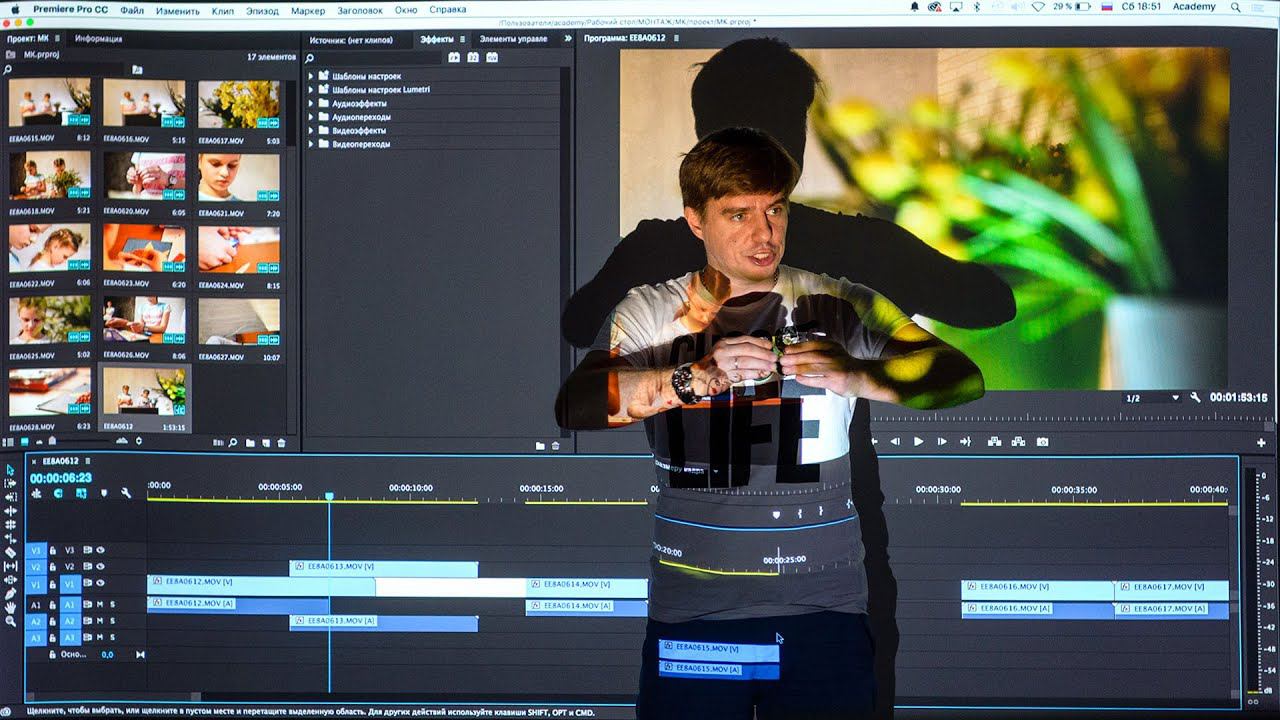Click Export Frame camera icon
The width and height of the screenshot is (1280, 720).
click(x=1042, y=441)
